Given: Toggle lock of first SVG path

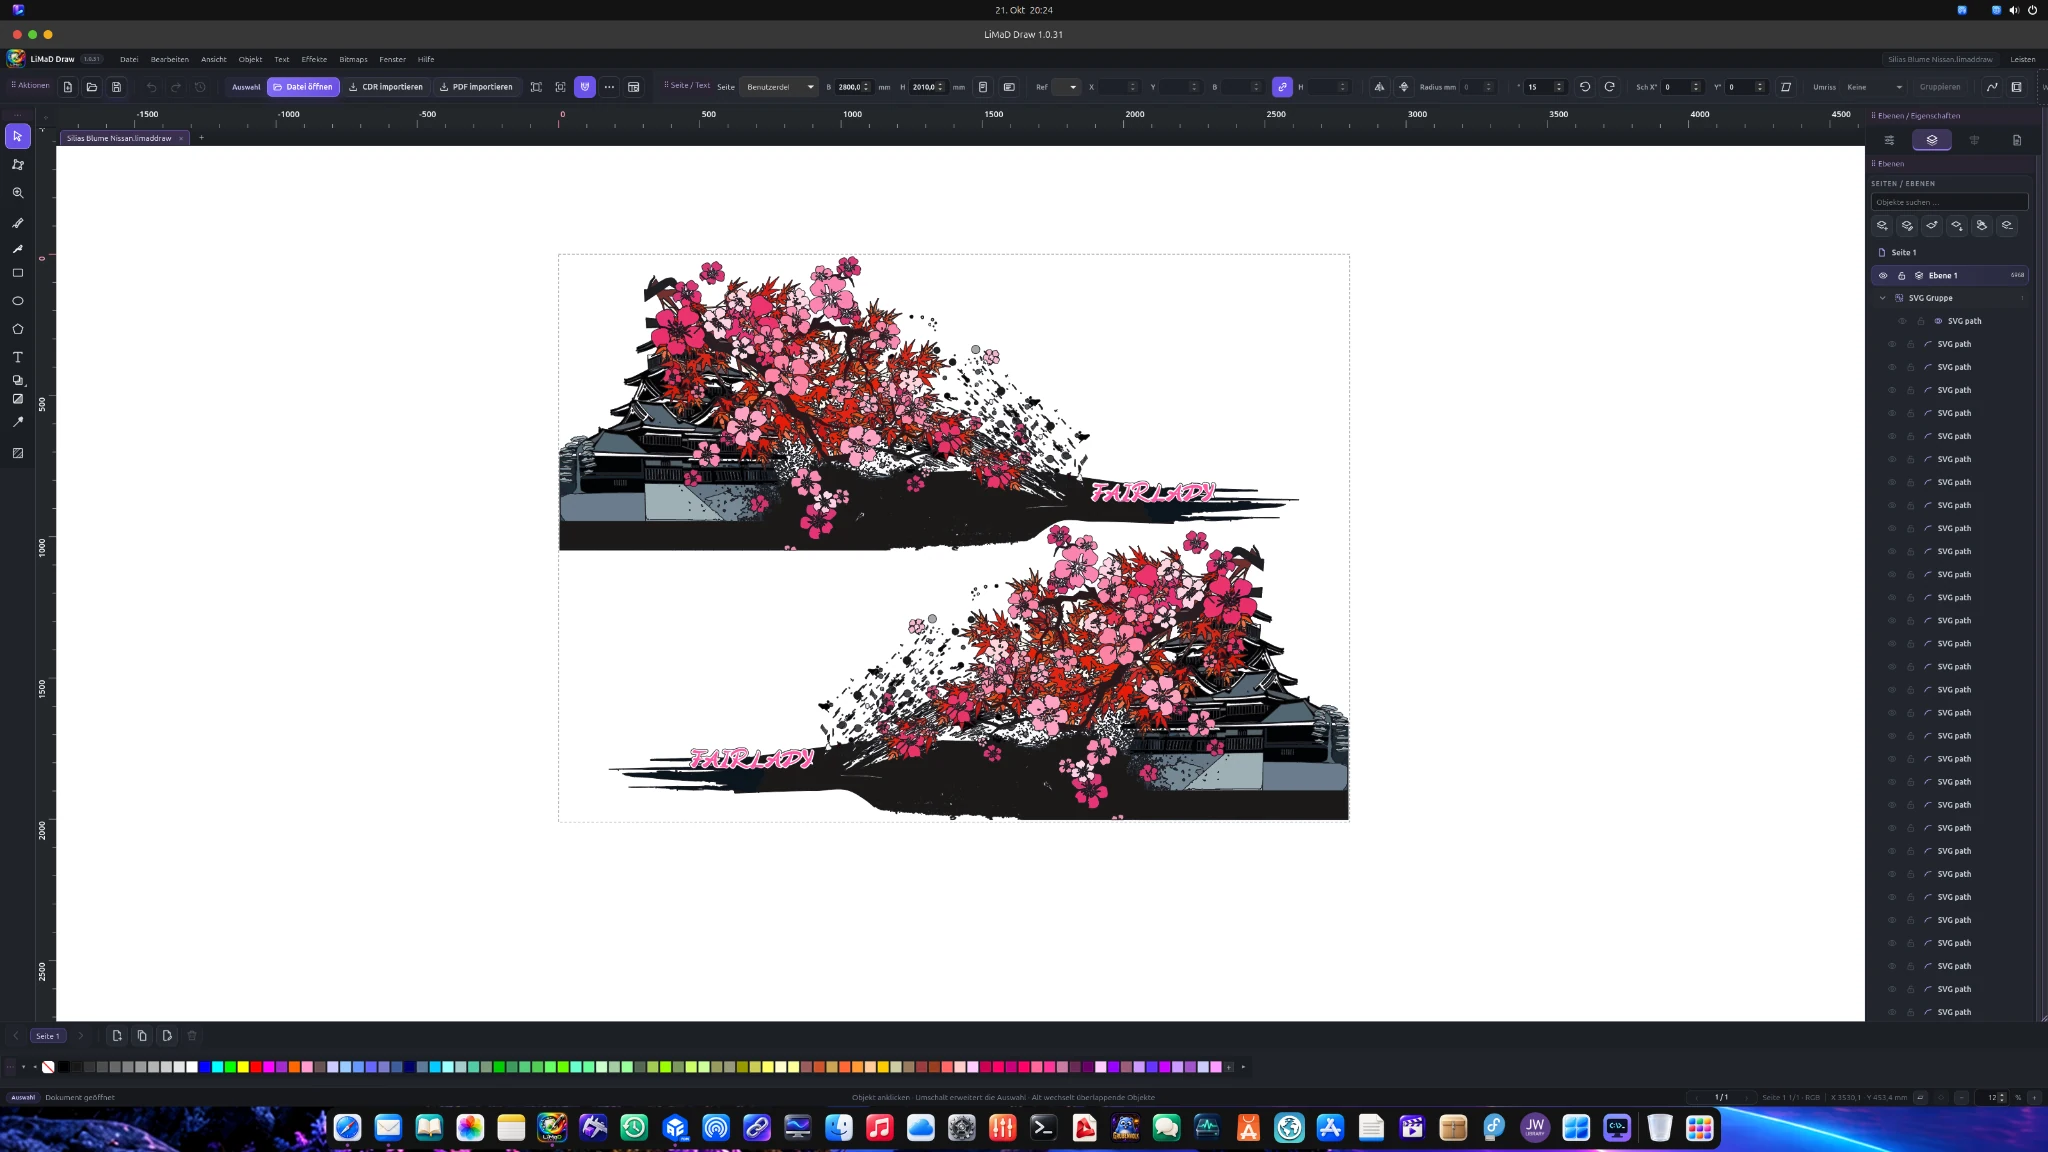Looking at the screenshot, I should pyautogui.click(x=1921, y=321).
